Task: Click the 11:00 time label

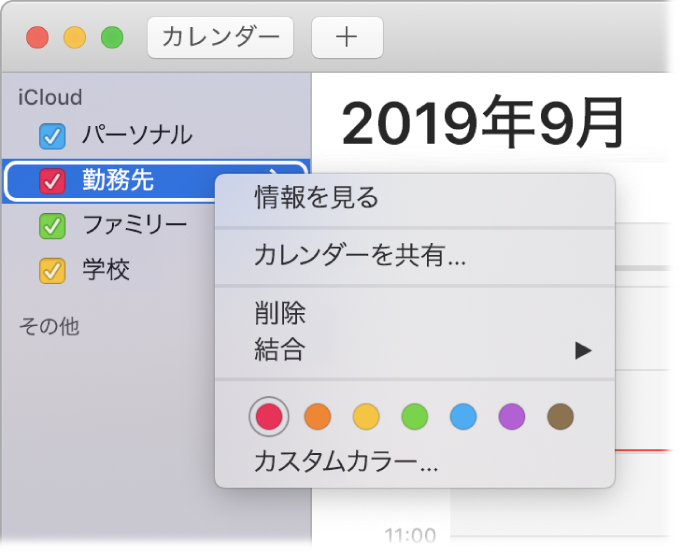Action: pos(410,535)
